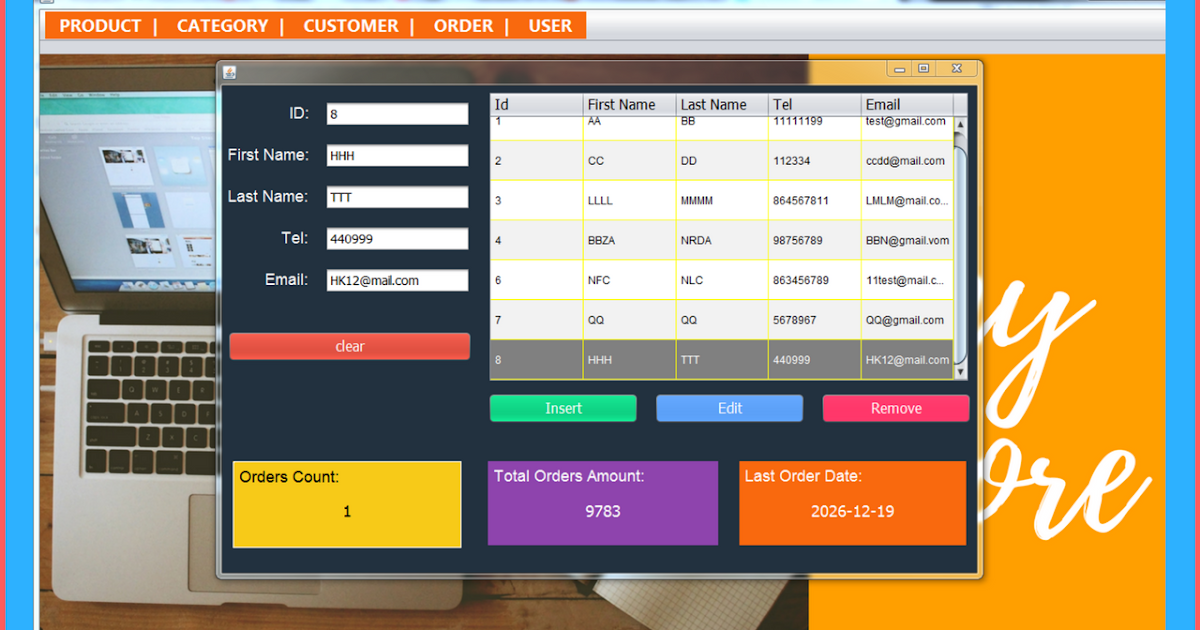Click the red clear button
This screenshot has width=1200, height=630.
pos(350,346)
